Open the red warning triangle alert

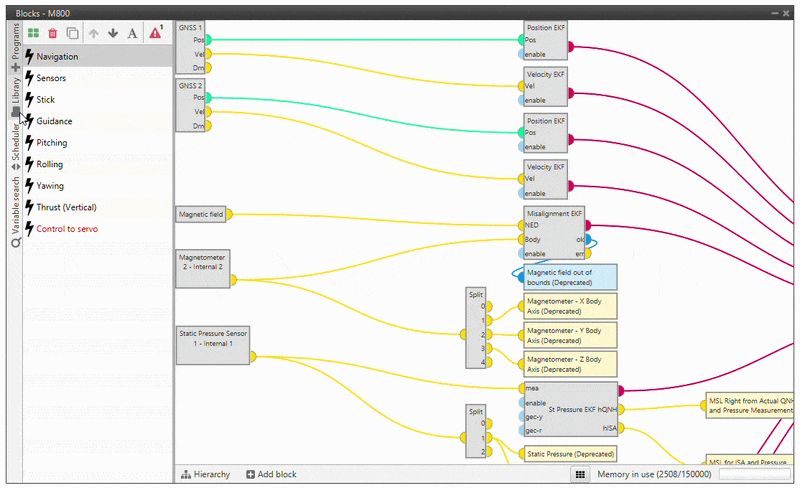(x=156, y=32)
